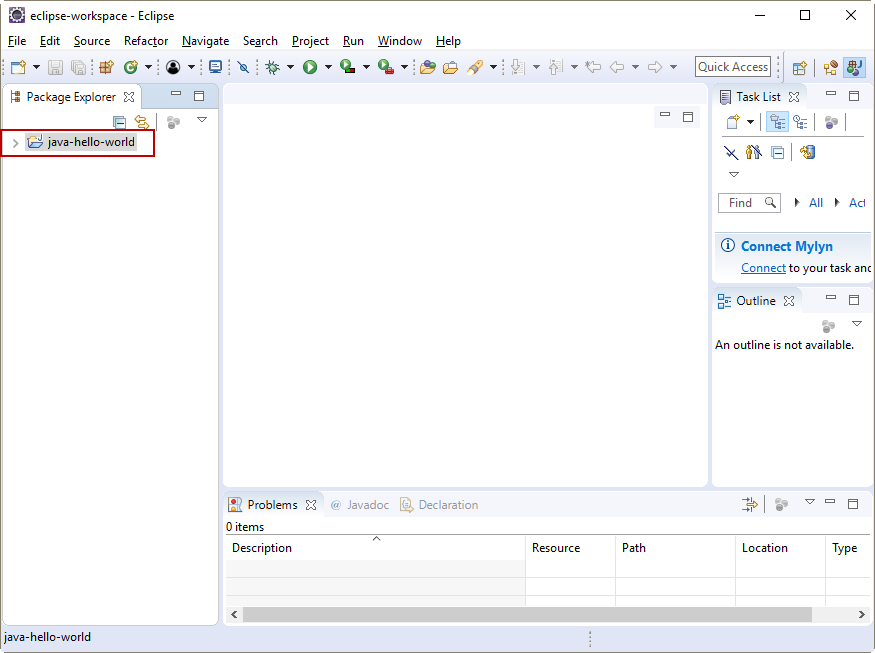The height and width of the screenshot is (653, 875).
Task: Click the New Task icon in Task List
Action: pyautogui.click(x=733, y=122)
